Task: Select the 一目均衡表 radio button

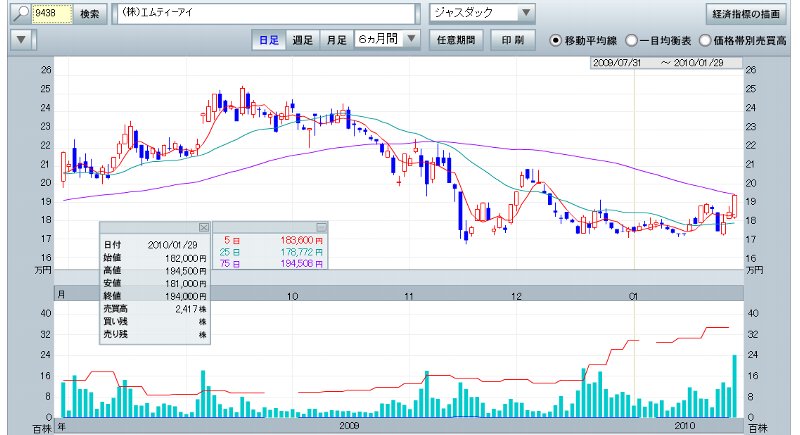Action: [631, 41]
